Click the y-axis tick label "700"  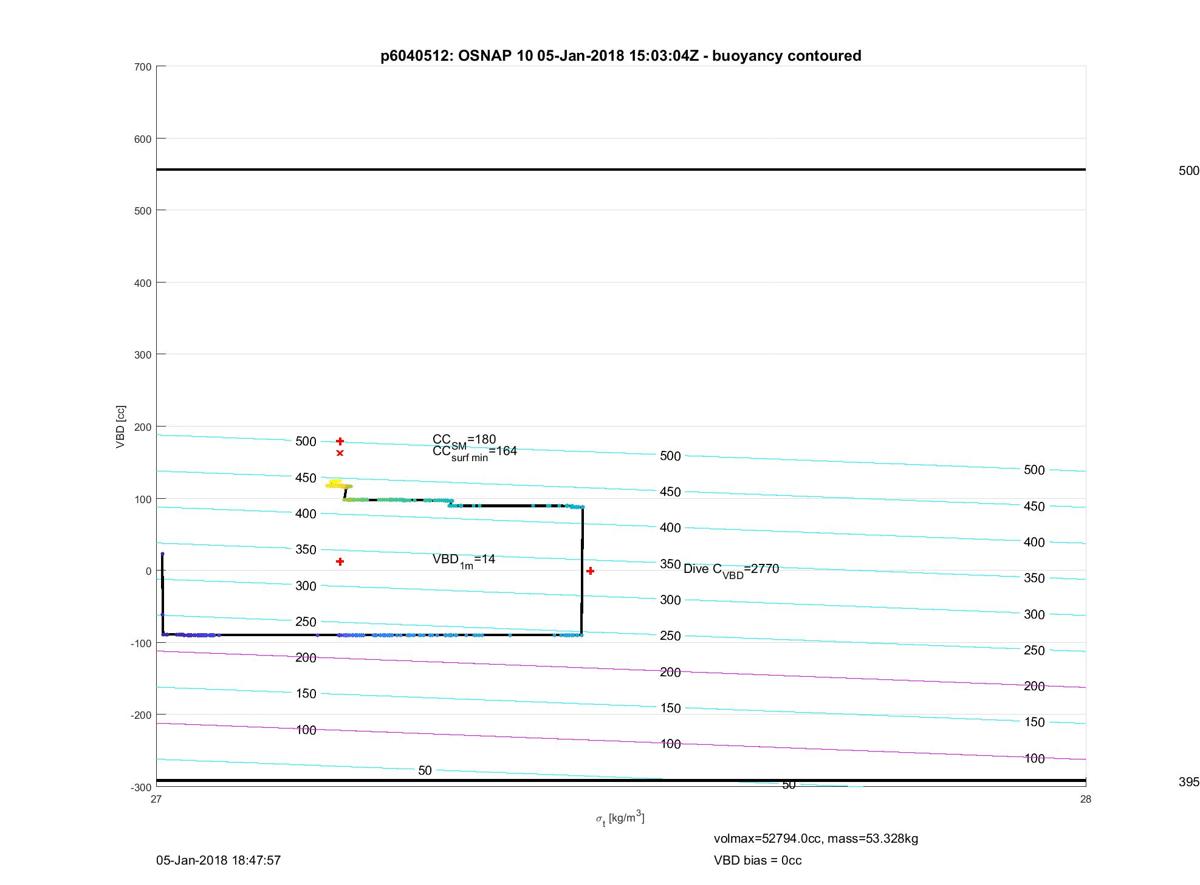tap(142, 67)
